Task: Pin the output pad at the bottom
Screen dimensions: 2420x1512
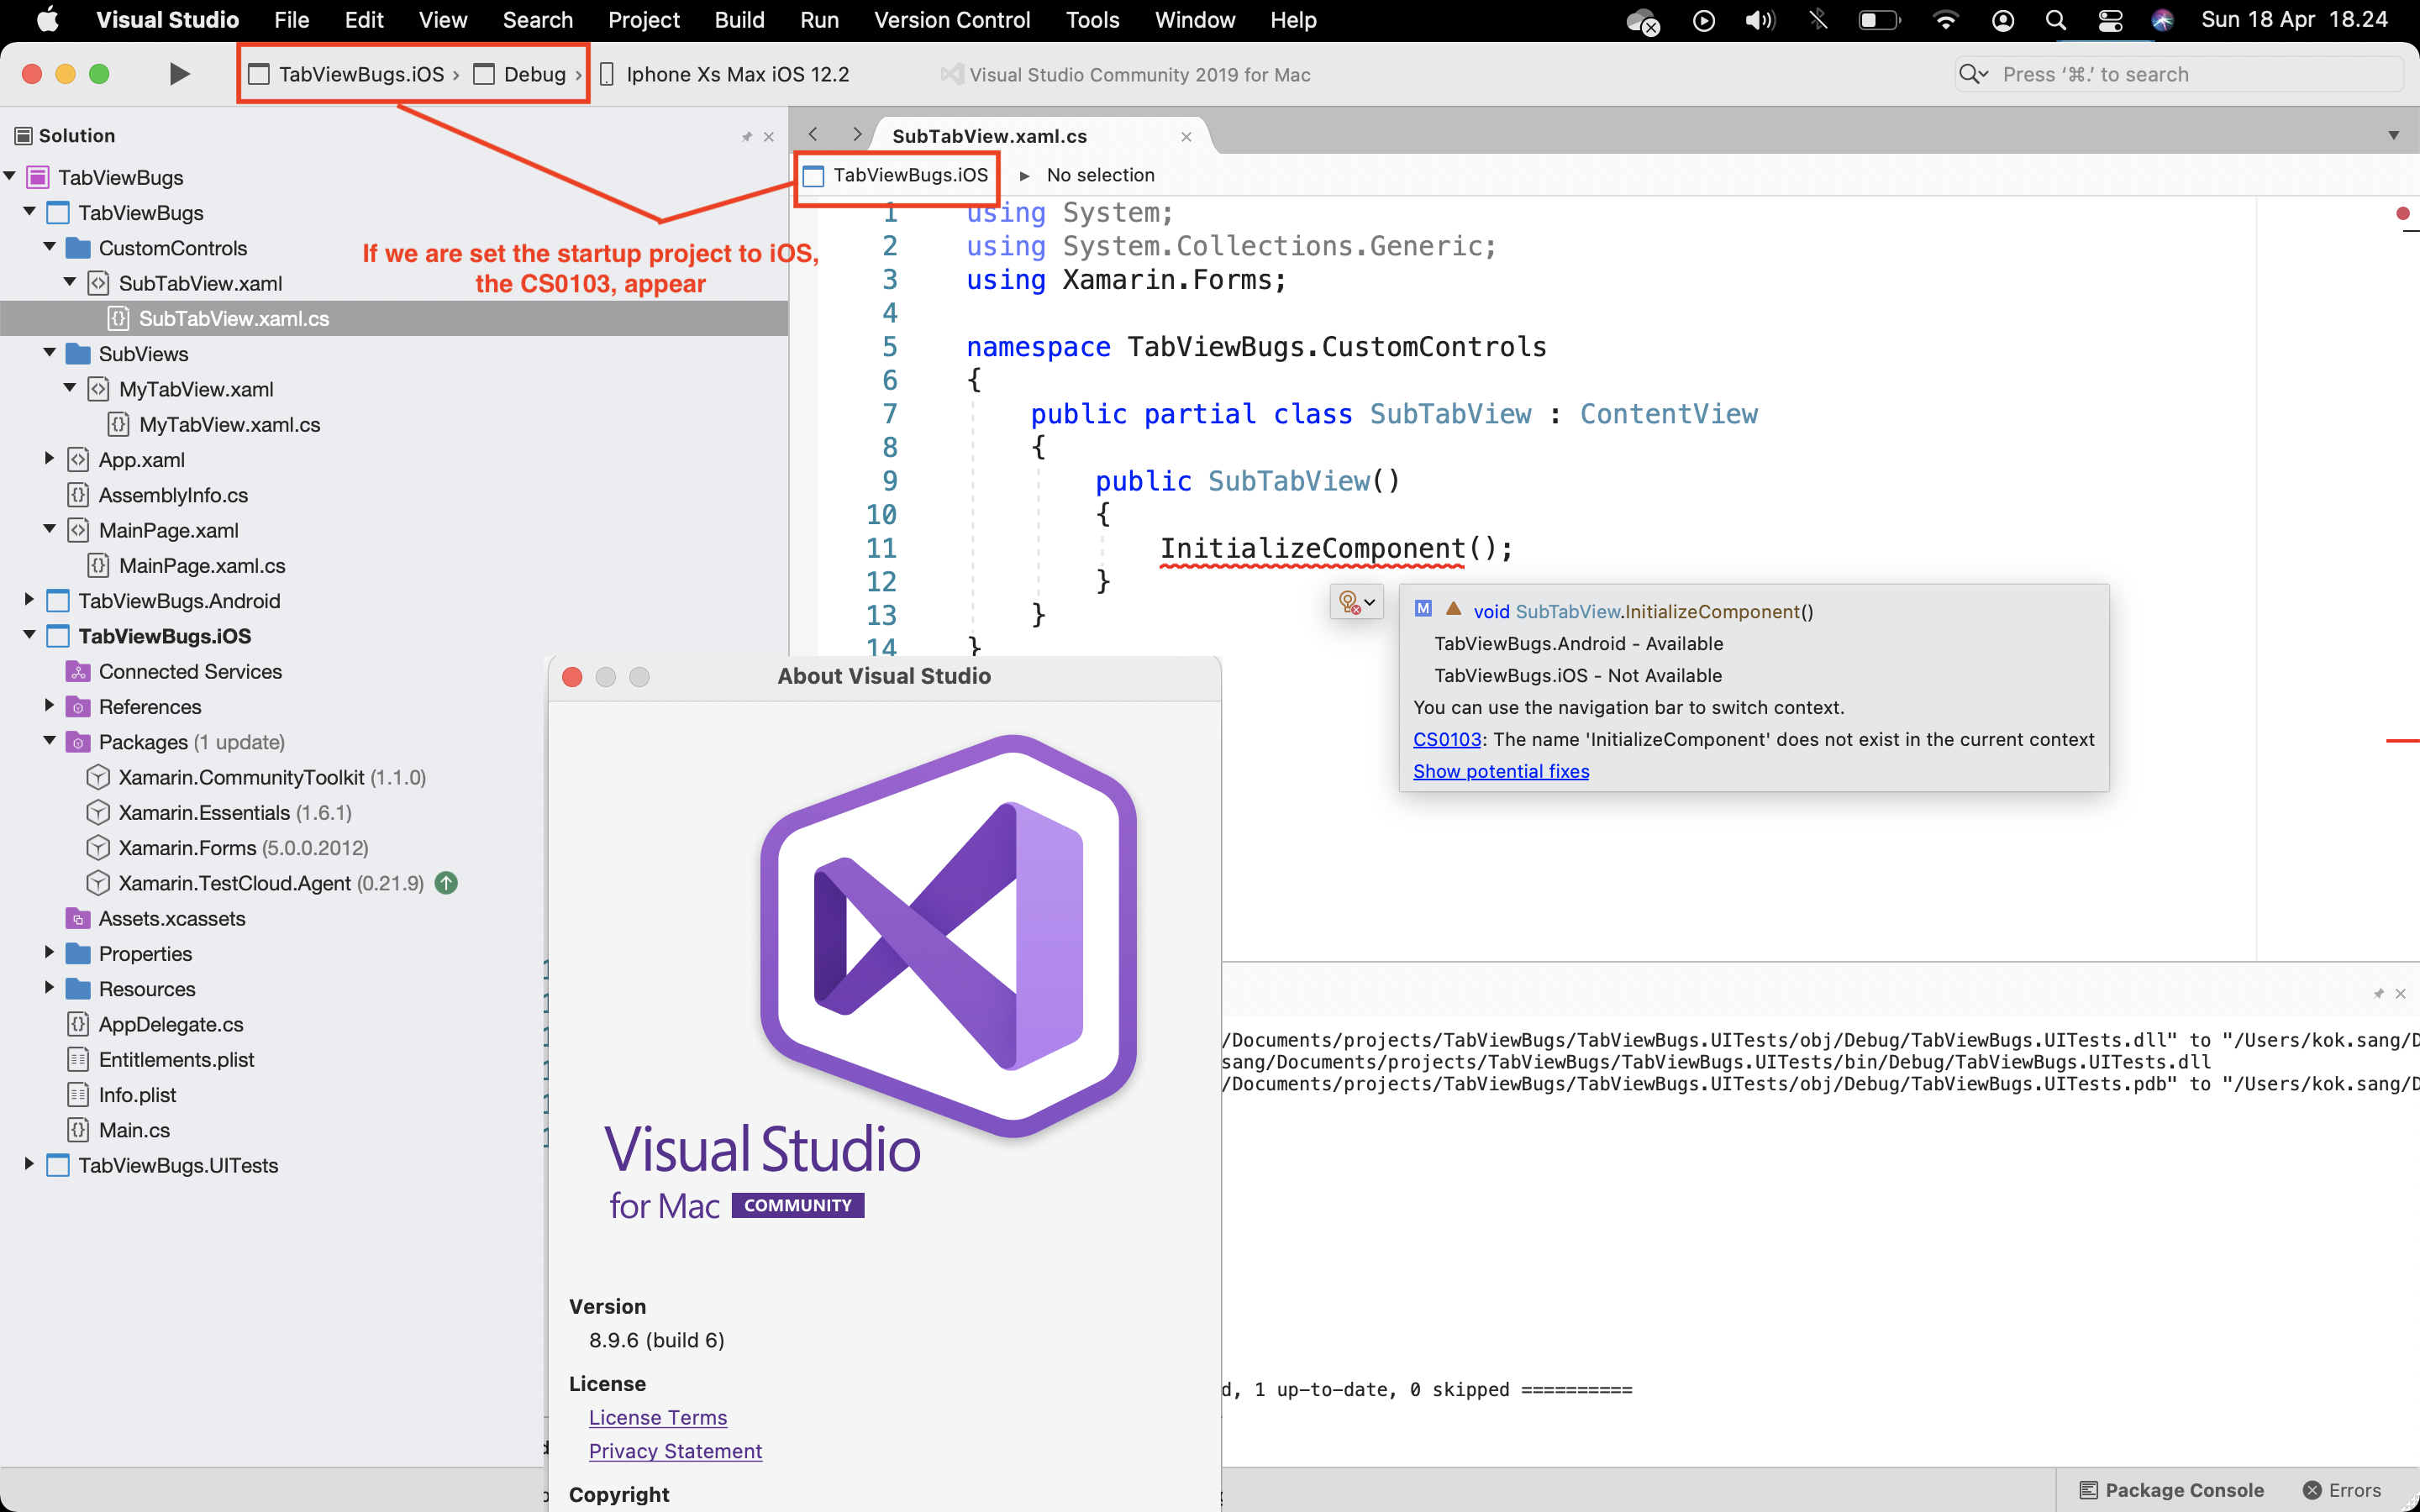Action: [2377, 994]
